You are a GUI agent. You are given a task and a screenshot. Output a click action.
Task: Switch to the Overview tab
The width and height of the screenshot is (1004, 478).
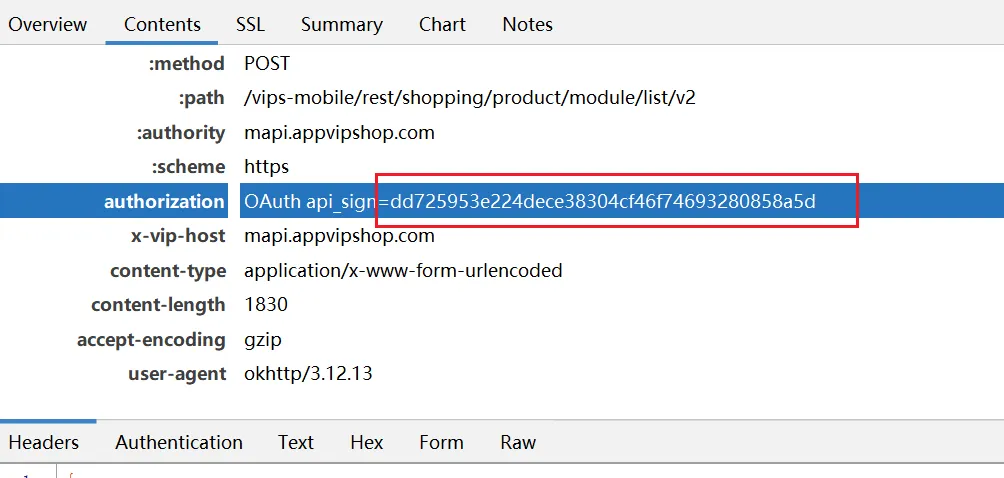(x=47, y=24)
